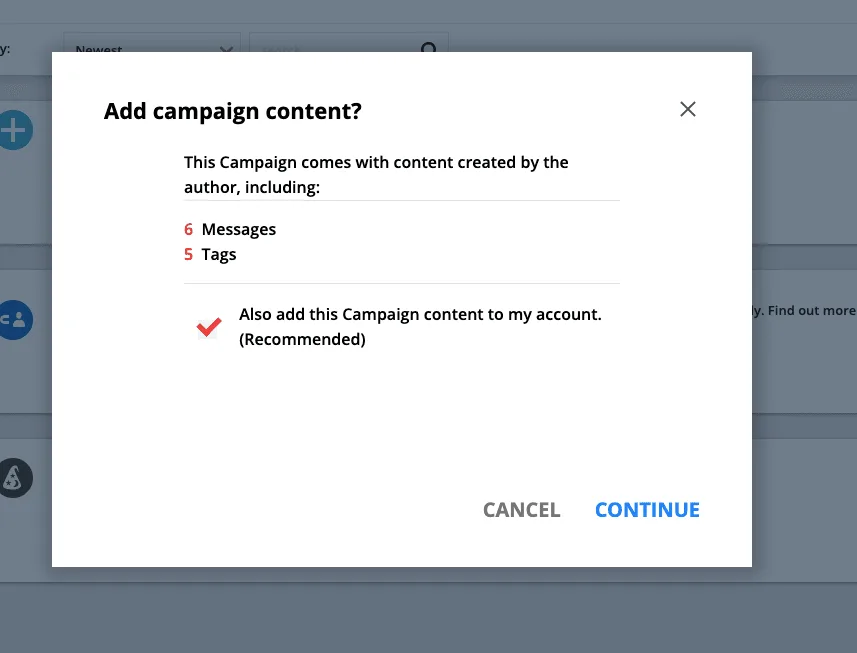Open the Newest sort dropdown behind dialog

(151, 44)
